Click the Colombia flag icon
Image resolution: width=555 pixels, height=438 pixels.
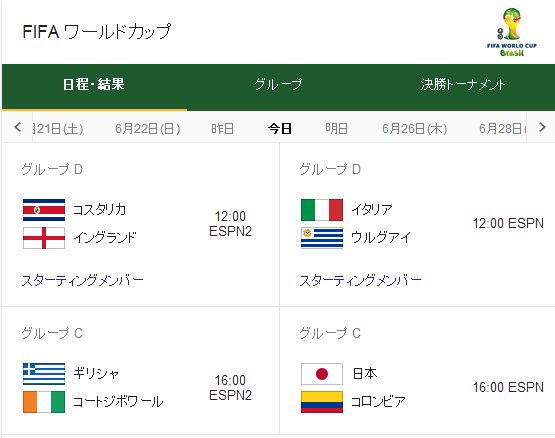pos(322,402)
